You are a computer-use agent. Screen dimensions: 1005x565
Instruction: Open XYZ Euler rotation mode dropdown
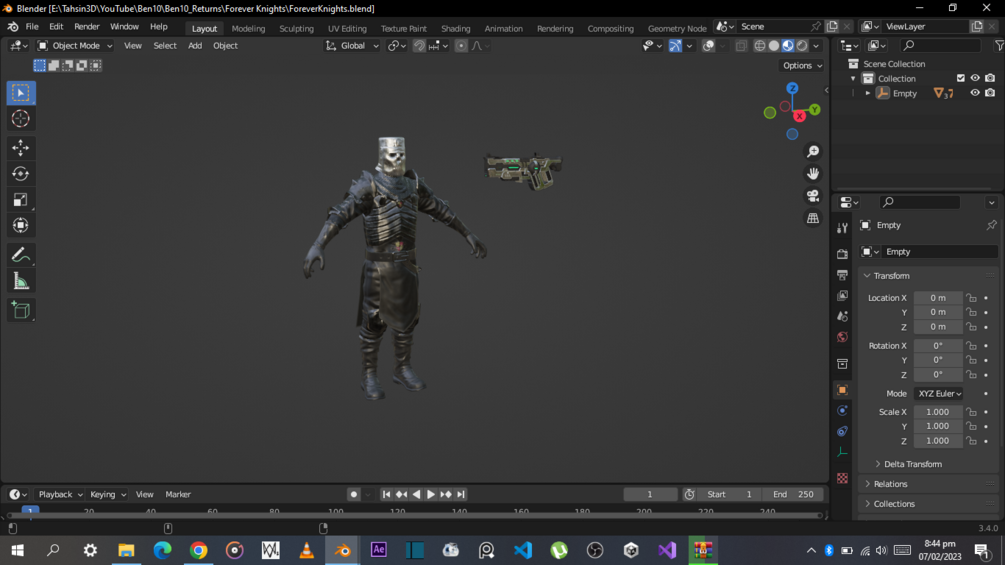point(939,393)
